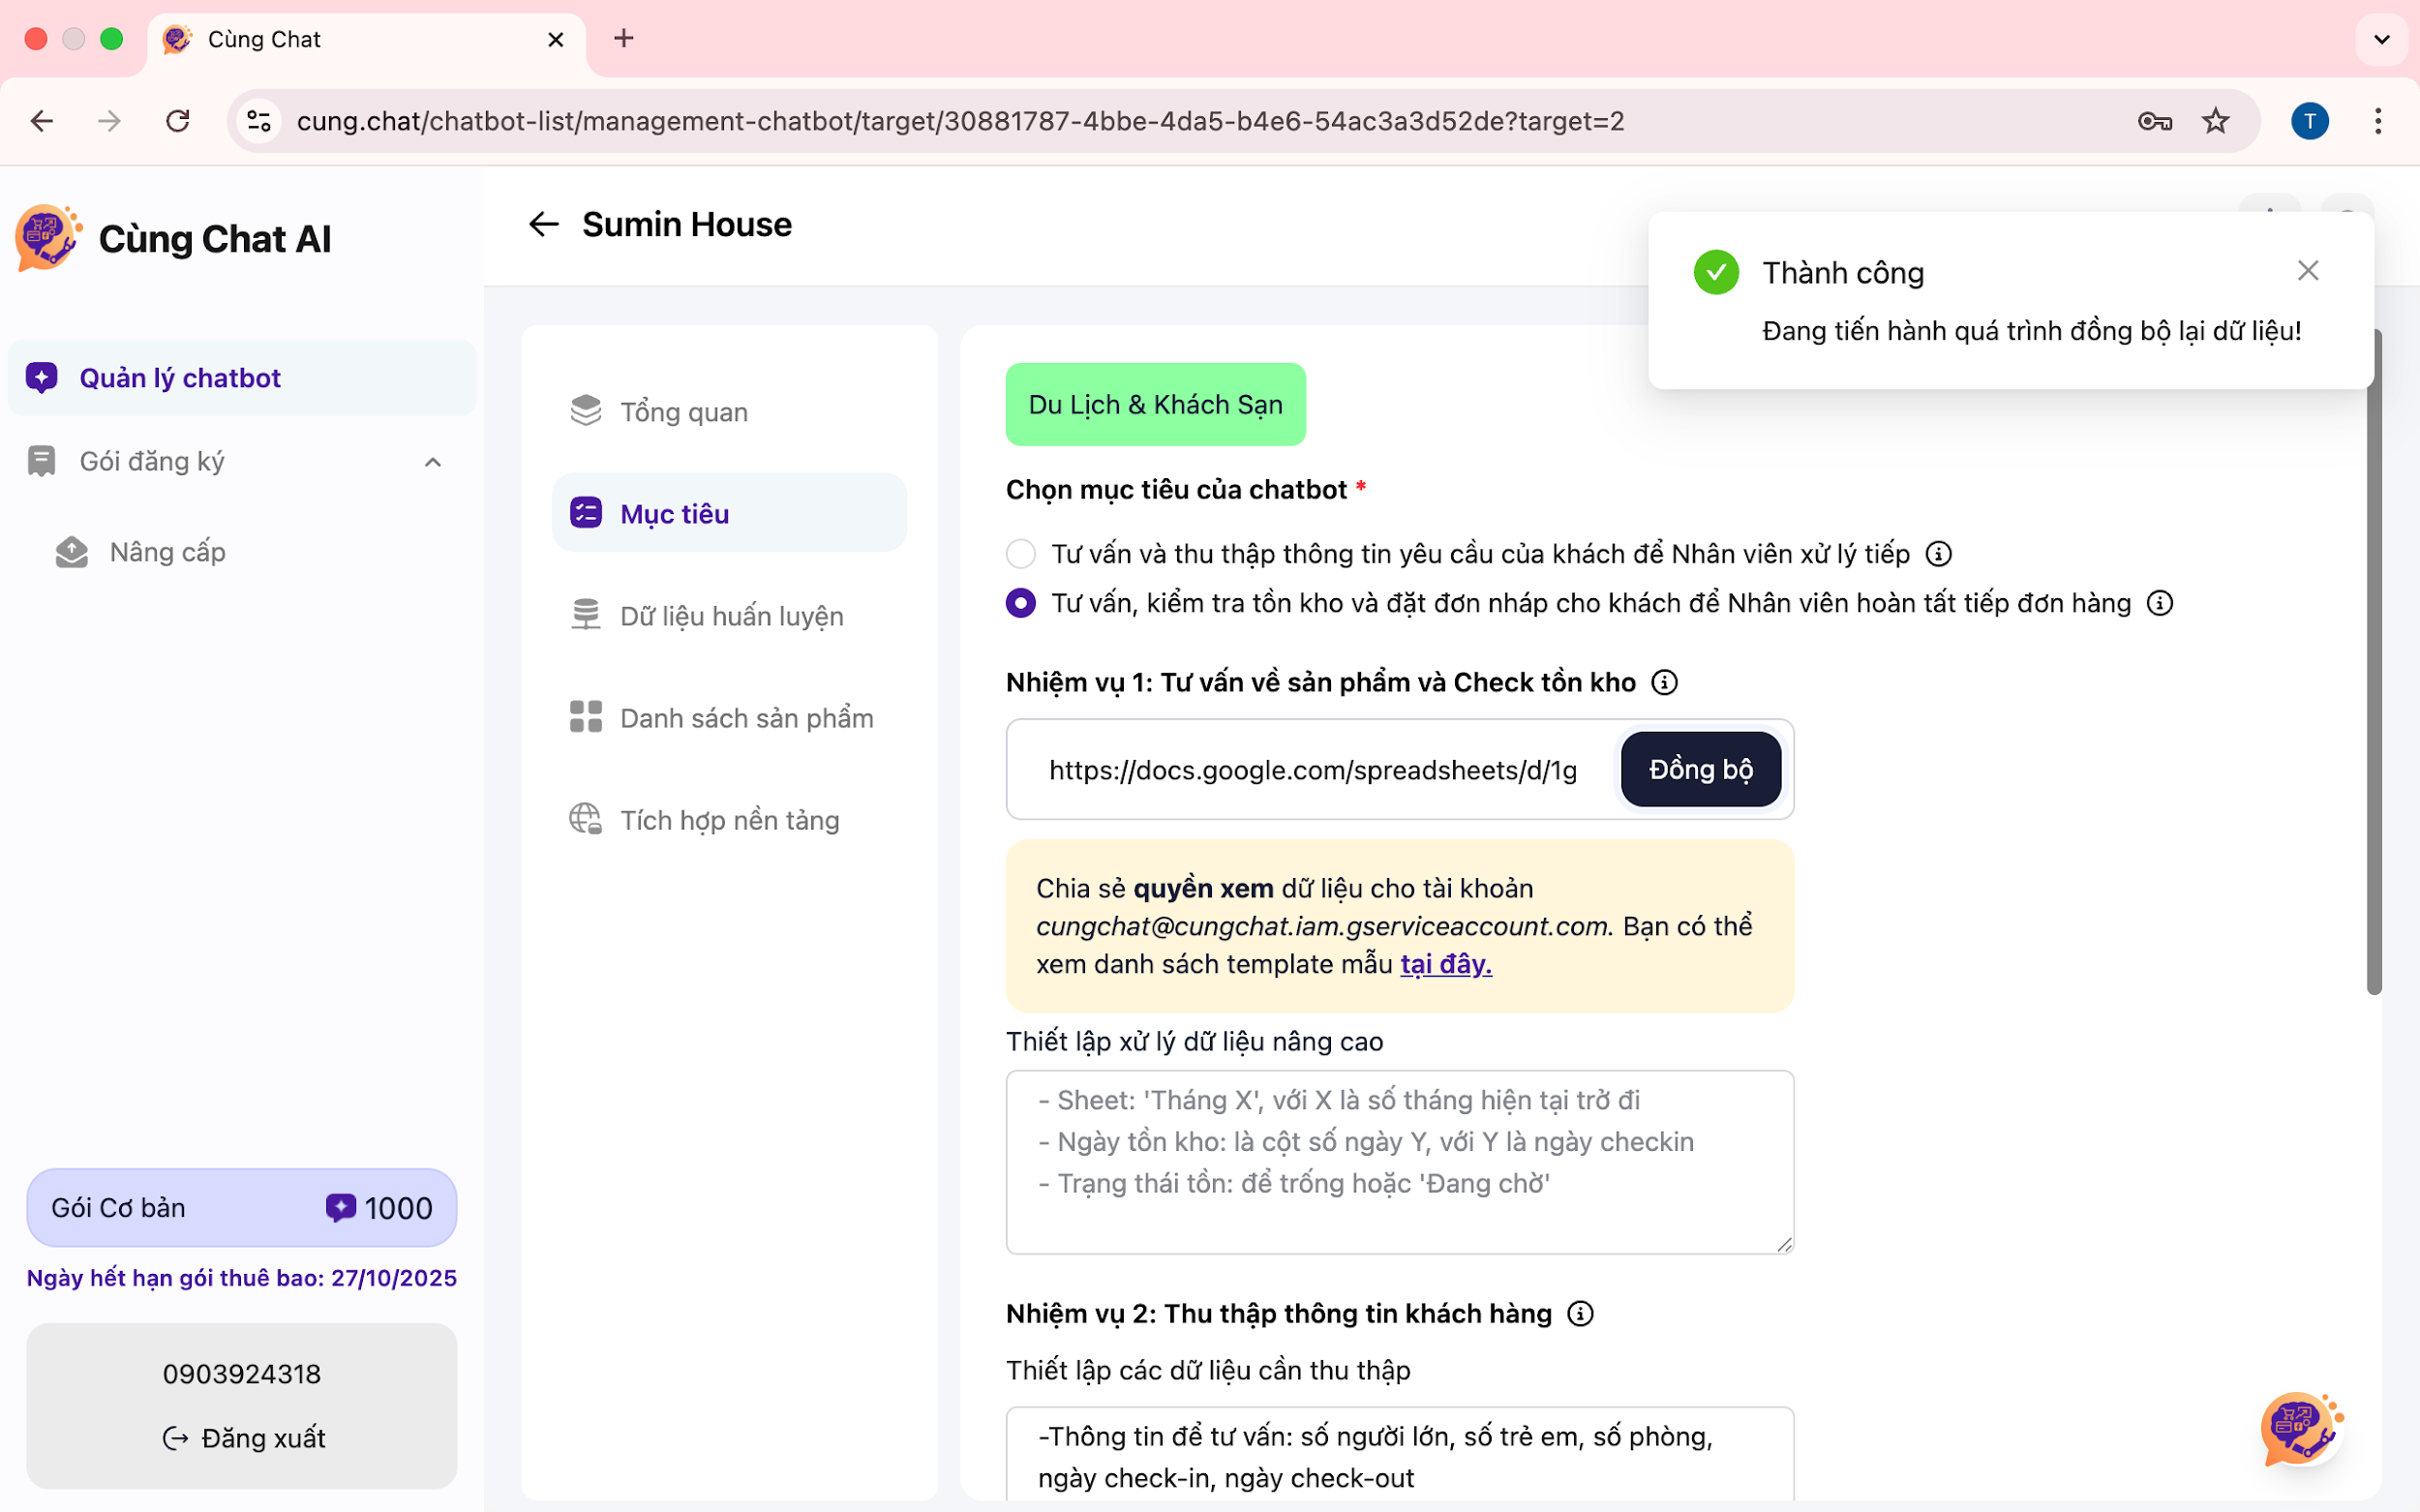Open the 'tại đây' template link

click(x=1445, y=964)
